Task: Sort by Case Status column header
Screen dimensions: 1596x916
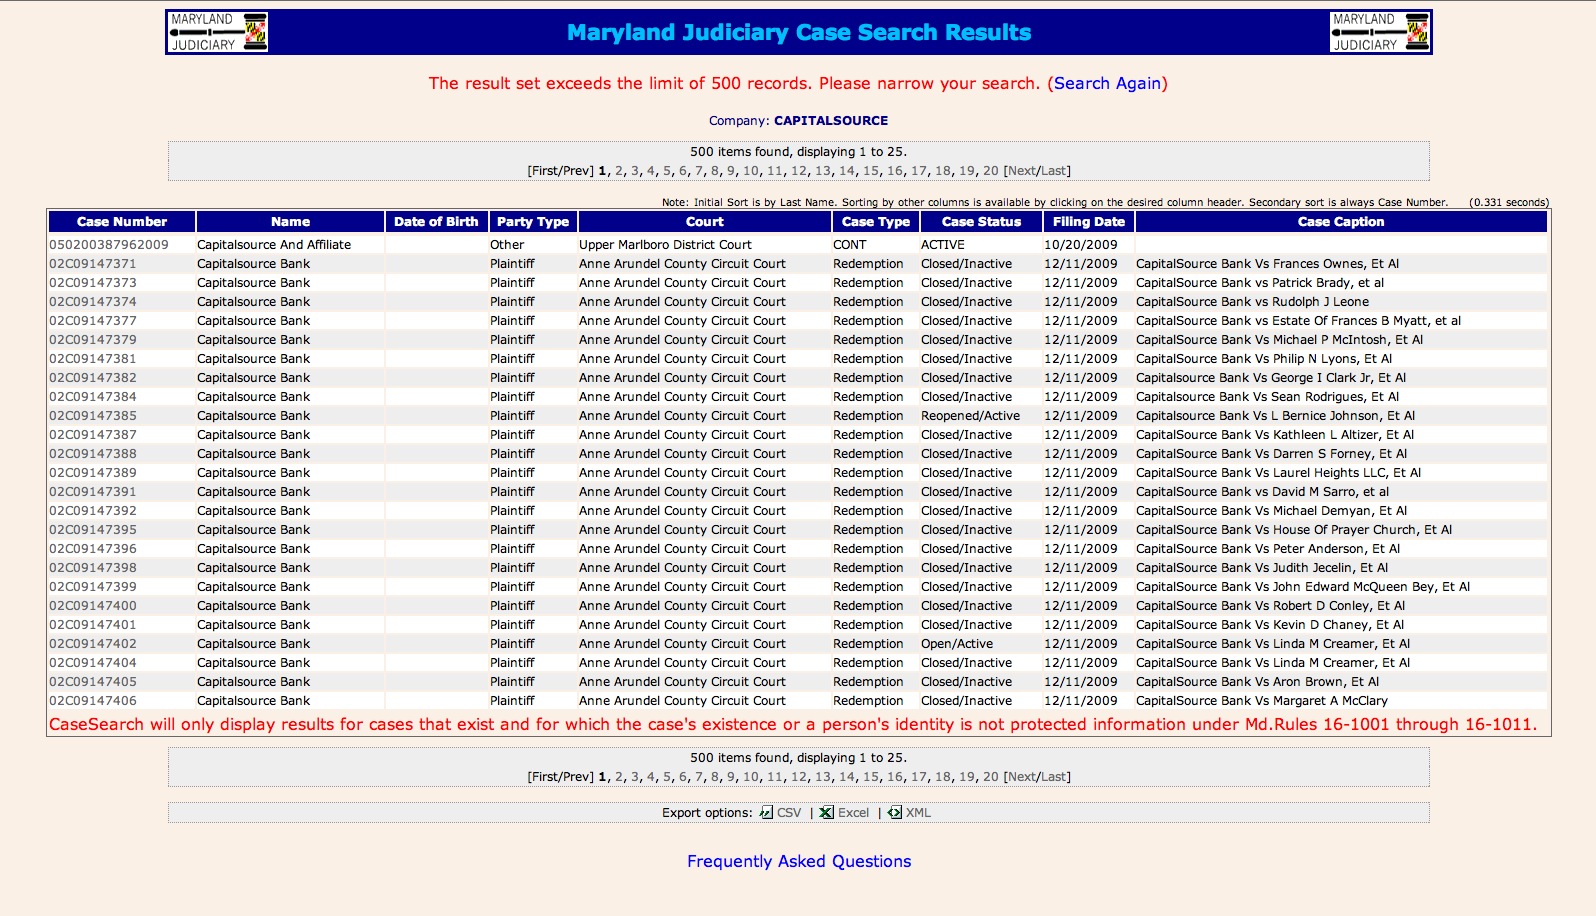Action: click(981, 222)
